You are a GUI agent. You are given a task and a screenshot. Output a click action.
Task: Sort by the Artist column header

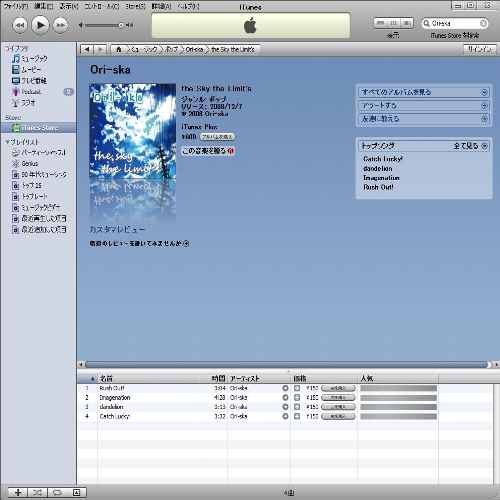tap(259, 378)
